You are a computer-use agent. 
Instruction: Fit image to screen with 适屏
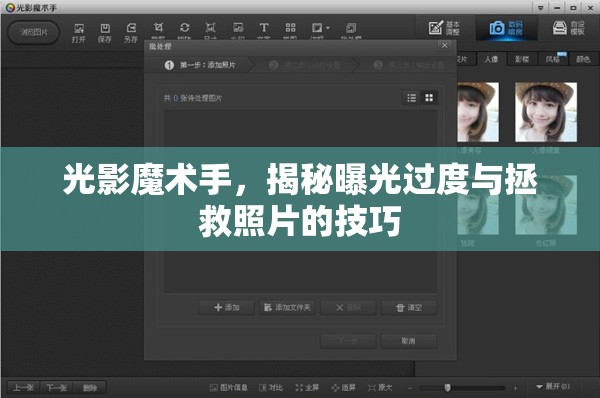343,388
